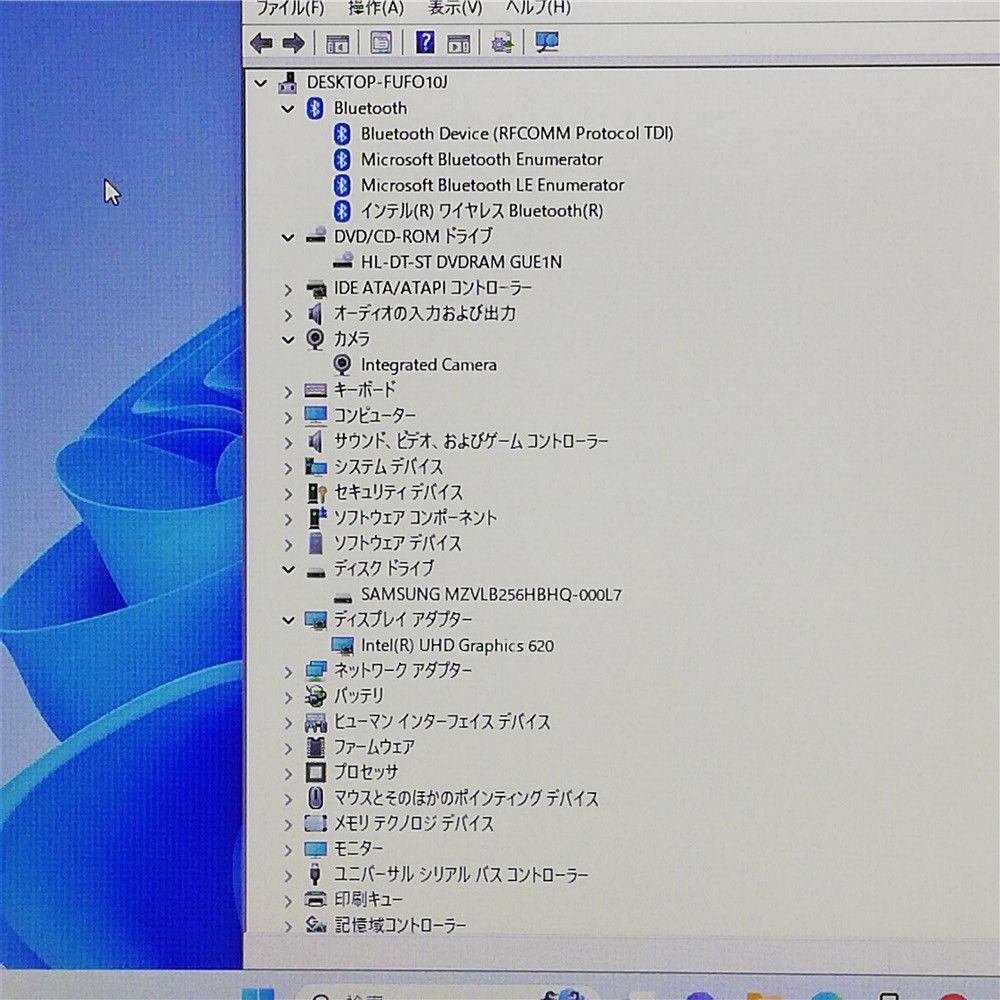Click the Properties toolbar icon
1000x1000 pixels.
click(x=381, y=43)
